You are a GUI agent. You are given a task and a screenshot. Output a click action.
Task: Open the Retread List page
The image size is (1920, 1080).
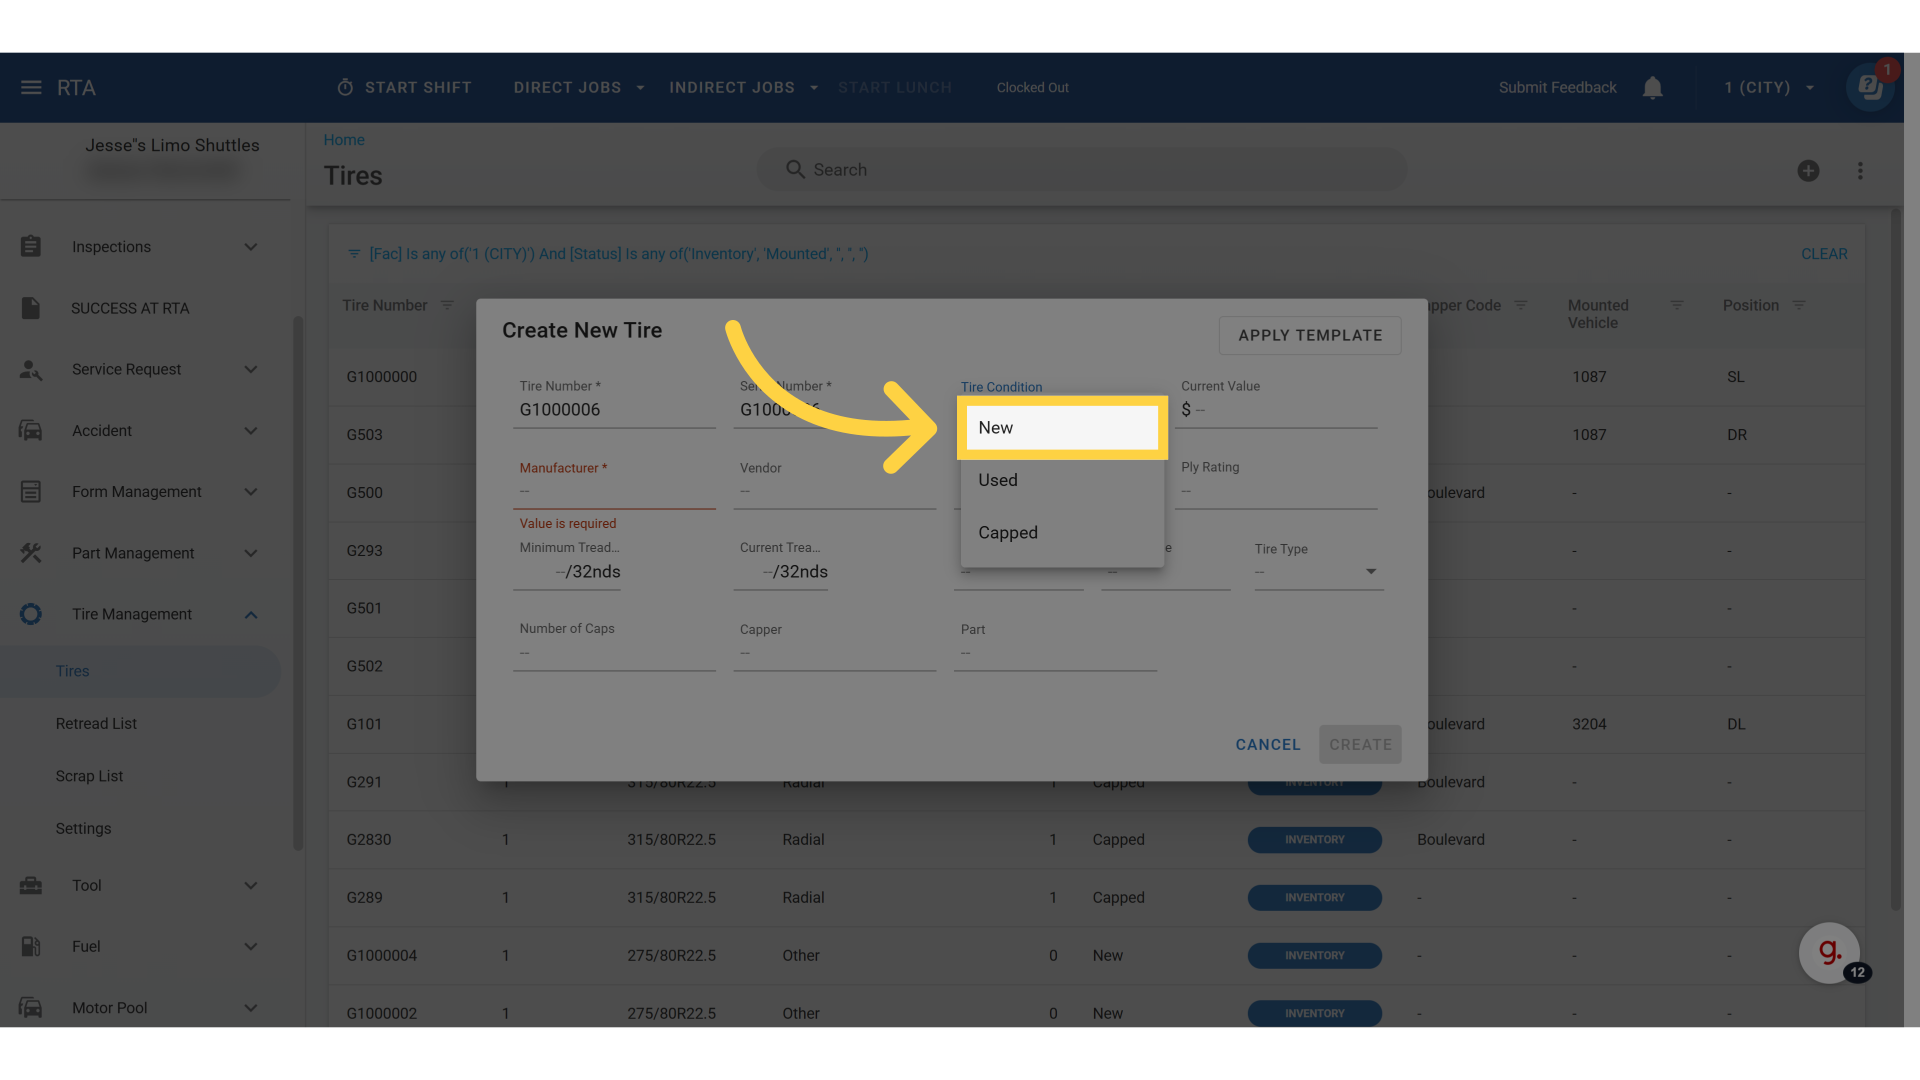coord(96,724)
